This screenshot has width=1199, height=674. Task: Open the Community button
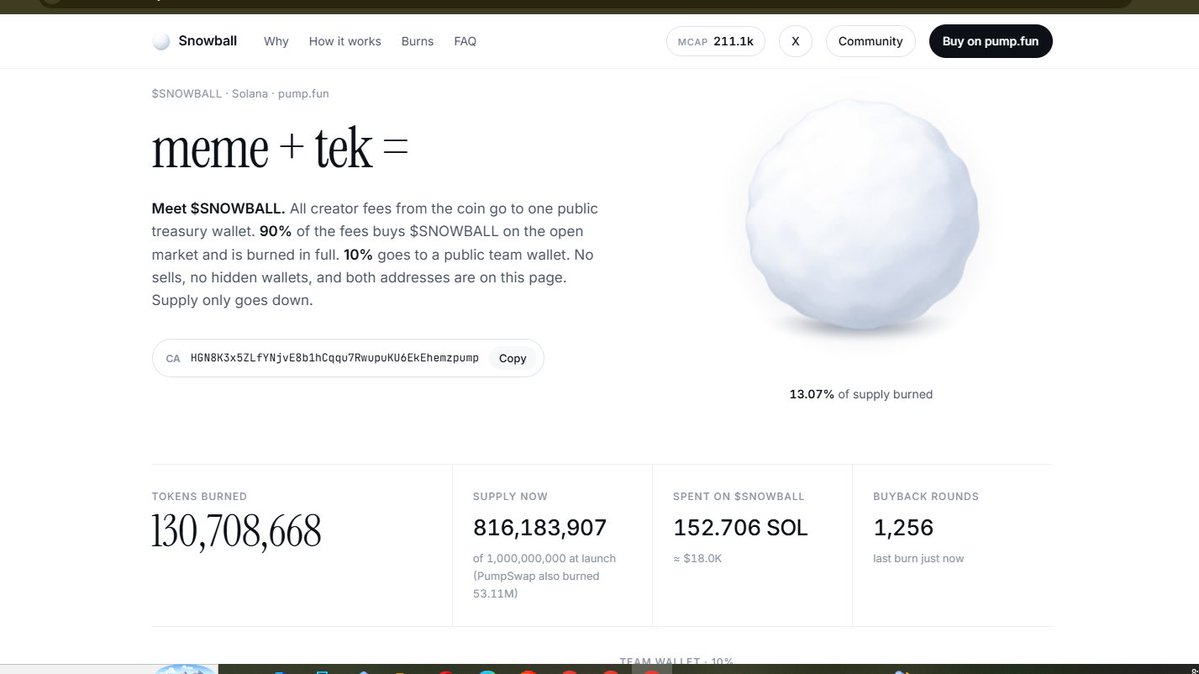coord(870,41)
